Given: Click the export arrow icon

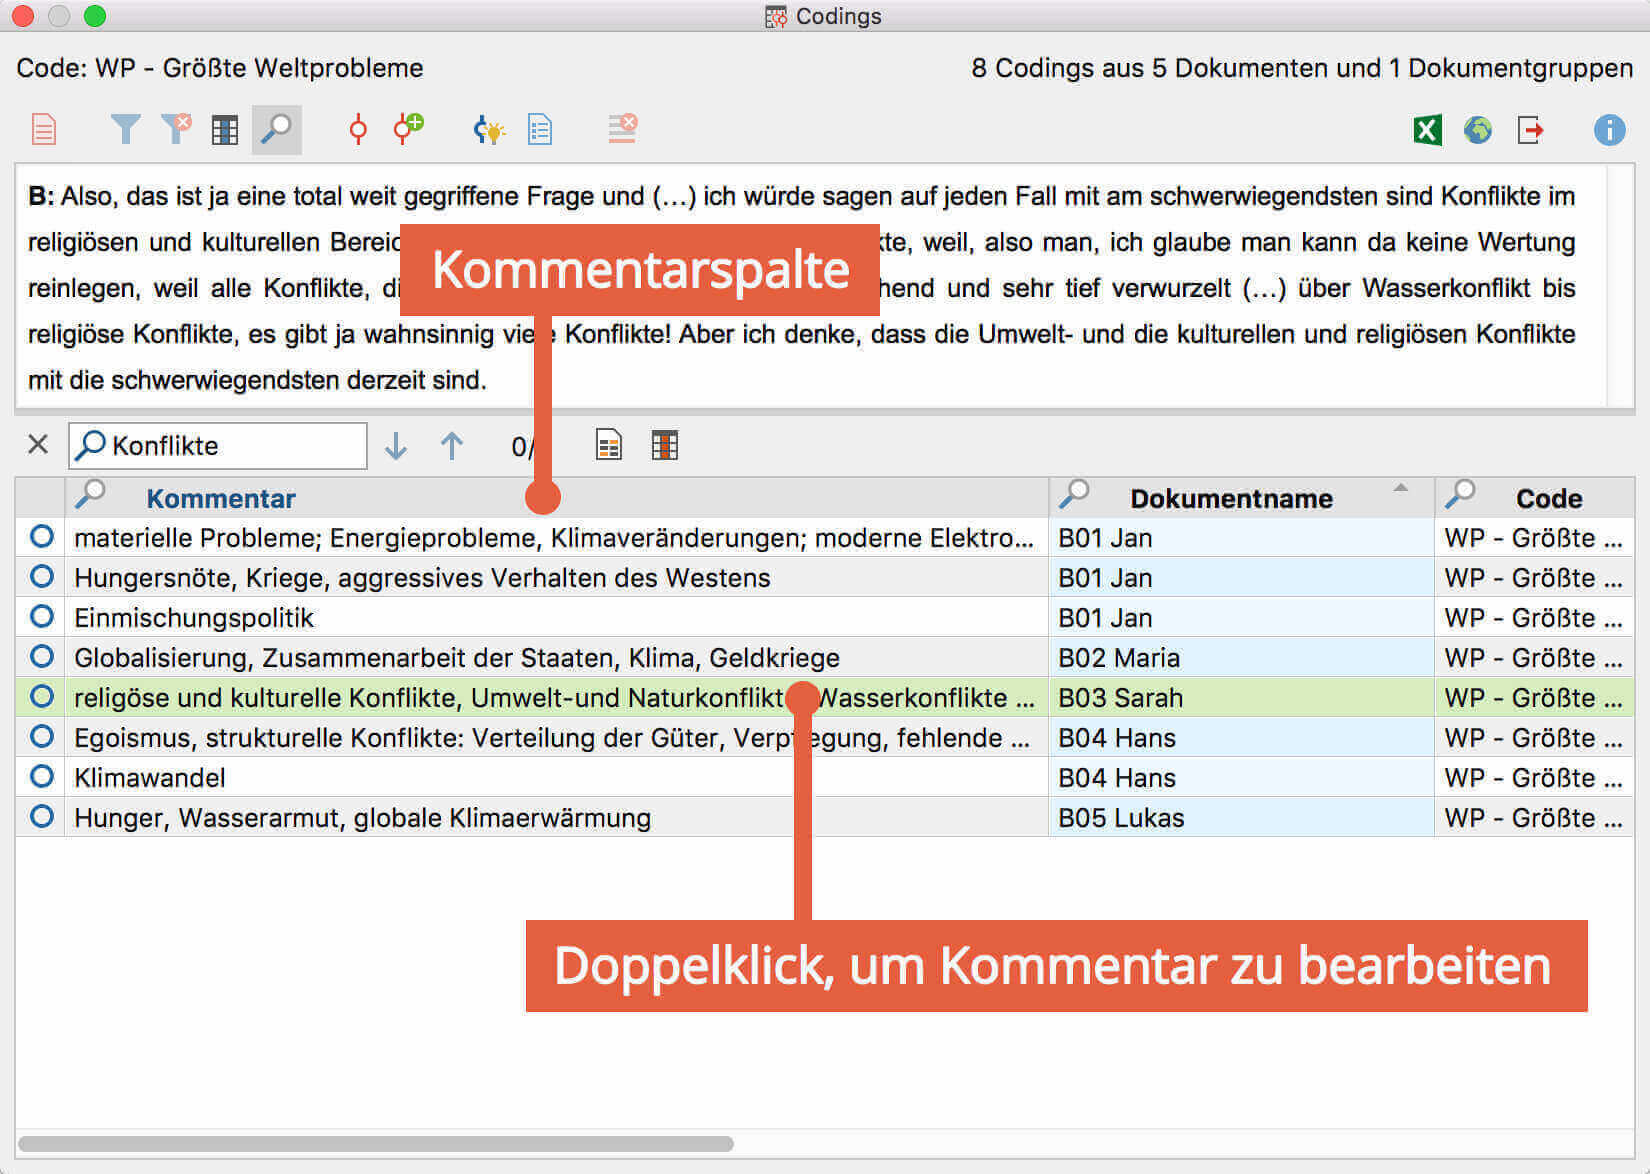Looking at the screenshot, I should (x=1530, y=130).
